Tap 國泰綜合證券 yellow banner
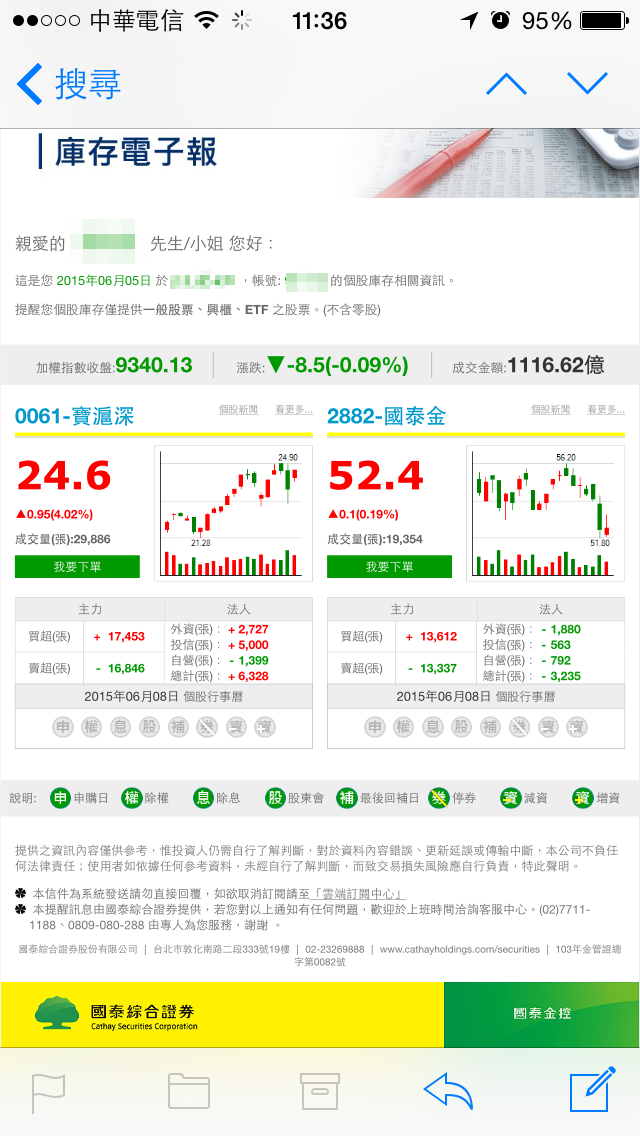Screen dimensions: 640x1136 pos(222,1014)
